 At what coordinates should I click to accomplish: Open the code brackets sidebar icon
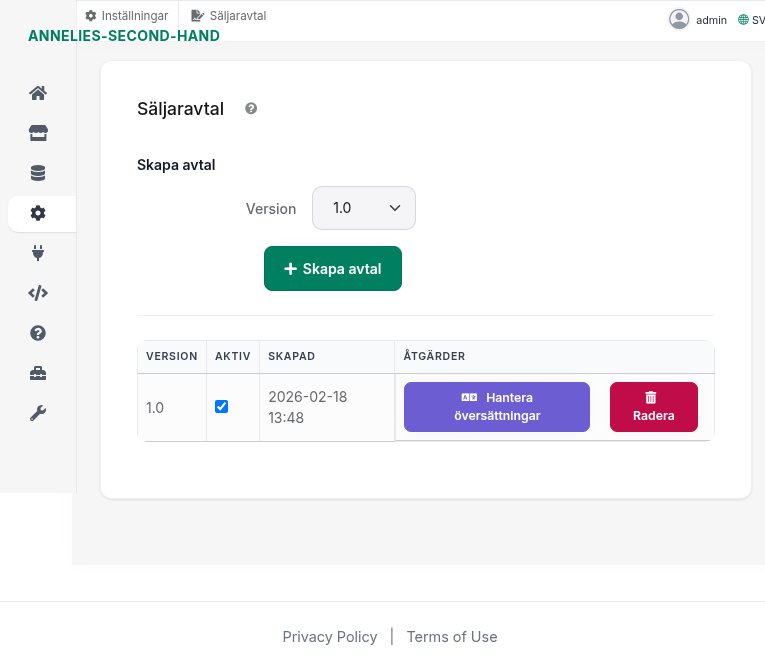pyautogui.click(x=38, y=293)
